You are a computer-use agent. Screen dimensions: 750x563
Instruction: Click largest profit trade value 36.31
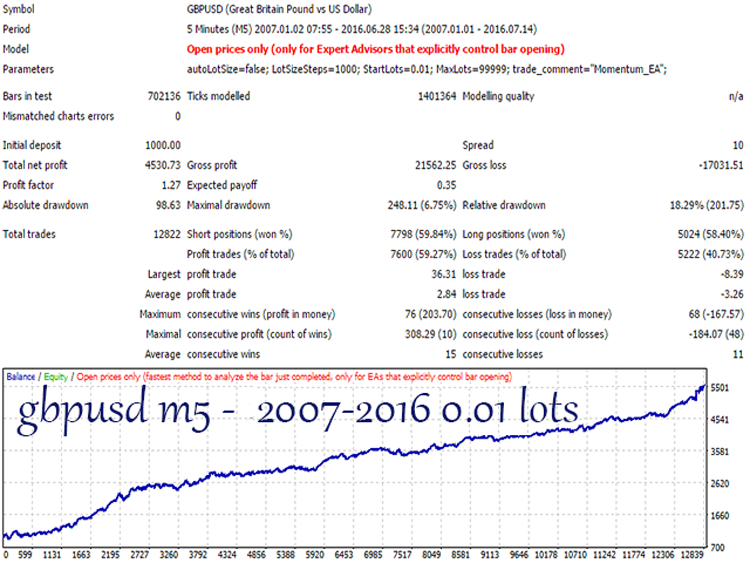(443, 275)
